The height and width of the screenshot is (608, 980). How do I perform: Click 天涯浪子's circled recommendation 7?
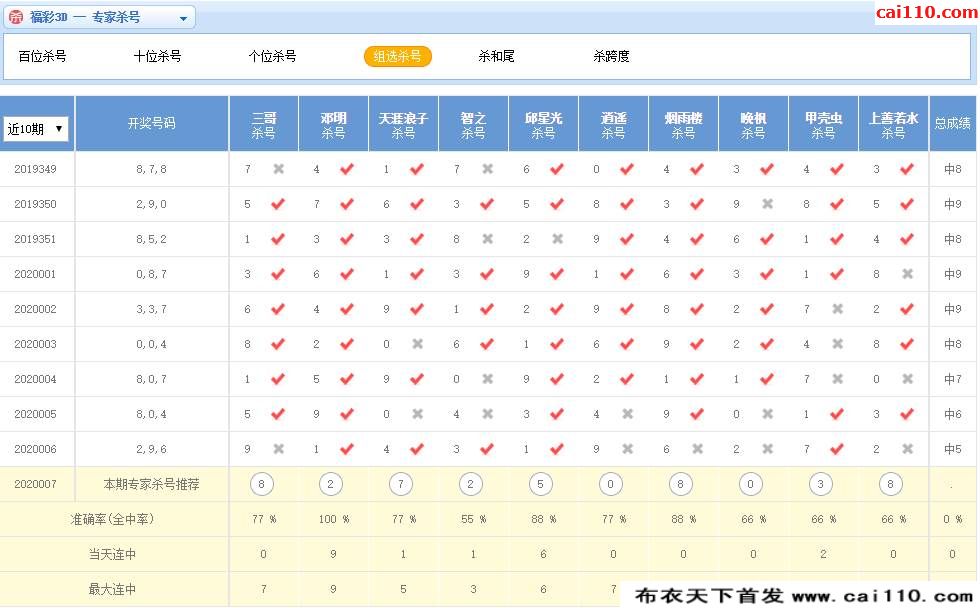click(x=401, y=484)
